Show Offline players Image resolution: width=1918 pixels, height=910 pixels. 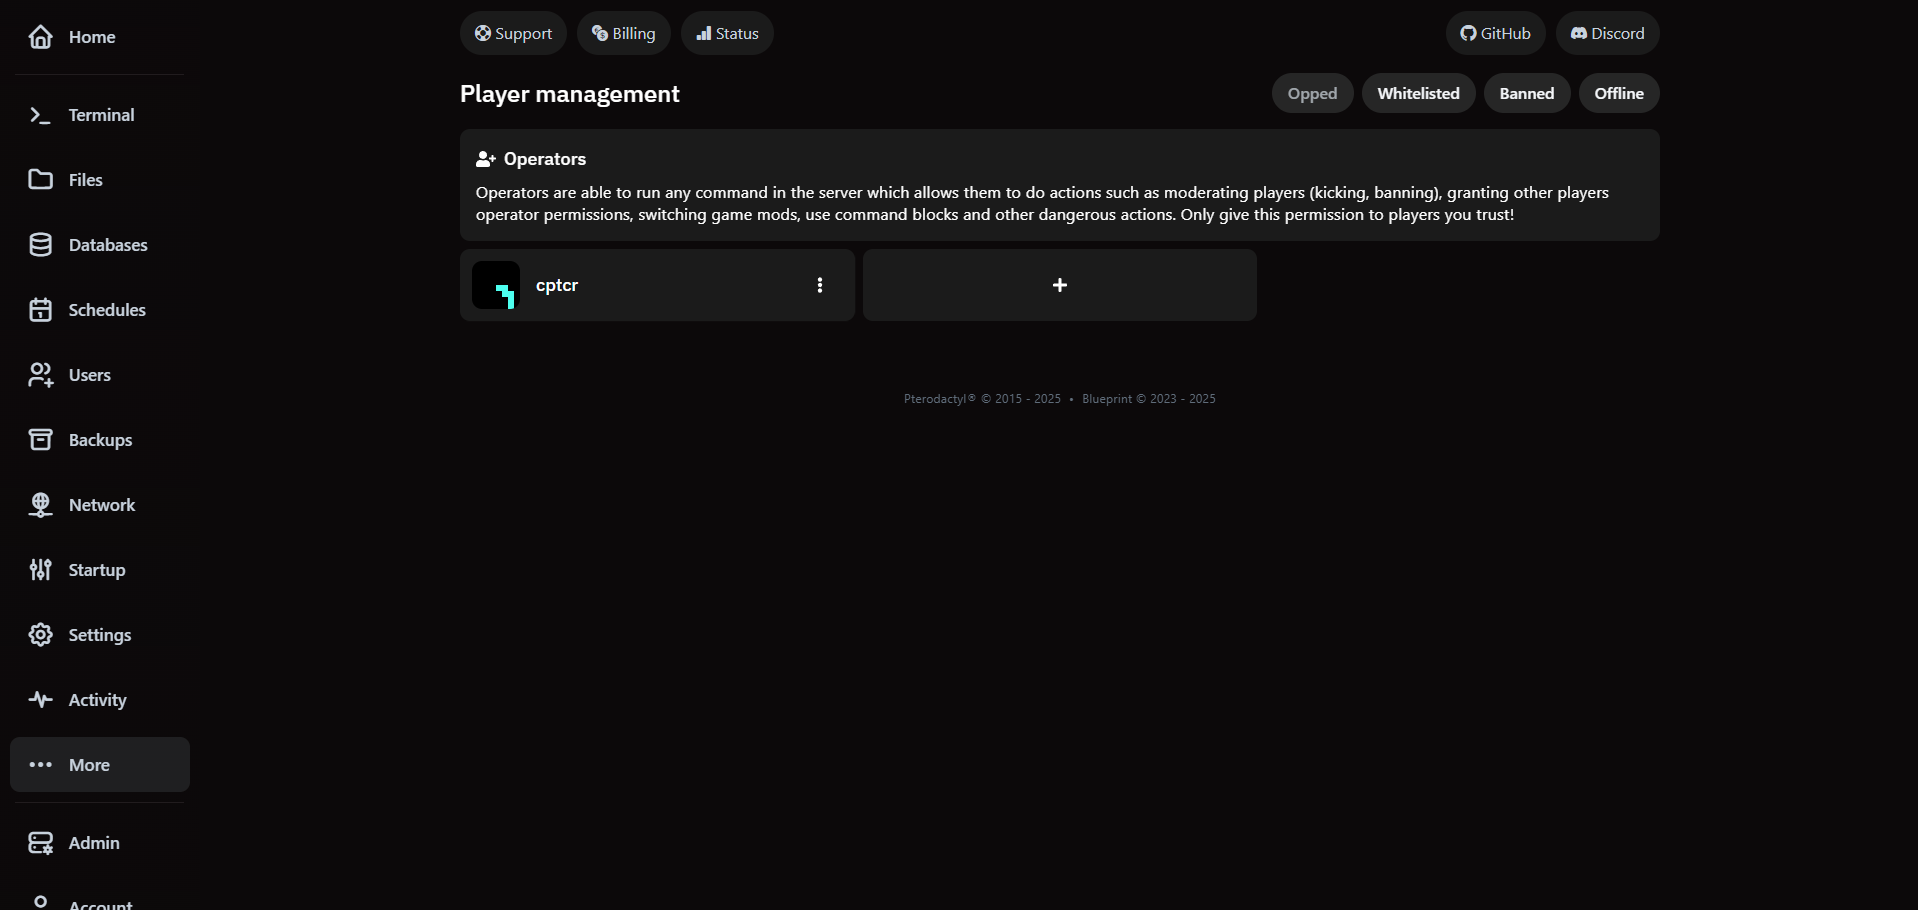coord(1618,92)
